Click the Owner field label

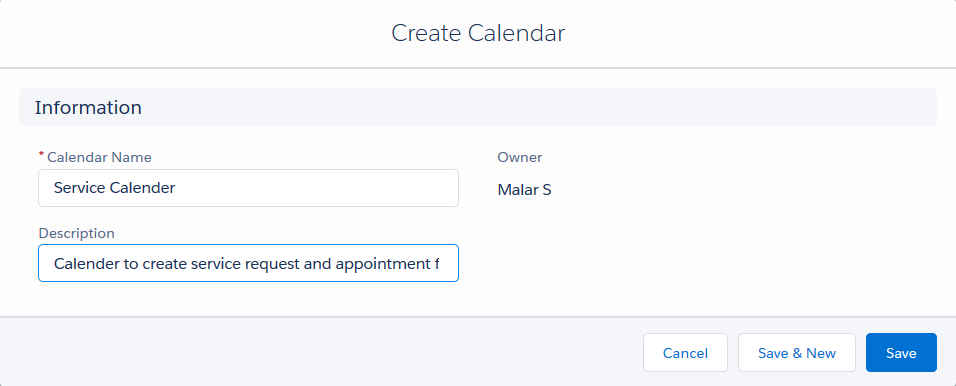[x=519, y=157]
